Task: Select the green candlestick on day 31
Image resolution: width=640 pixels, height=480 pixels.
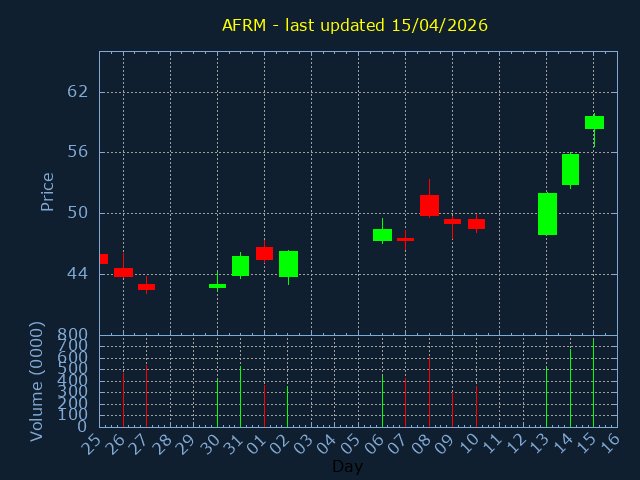Action: coord(240,266)
